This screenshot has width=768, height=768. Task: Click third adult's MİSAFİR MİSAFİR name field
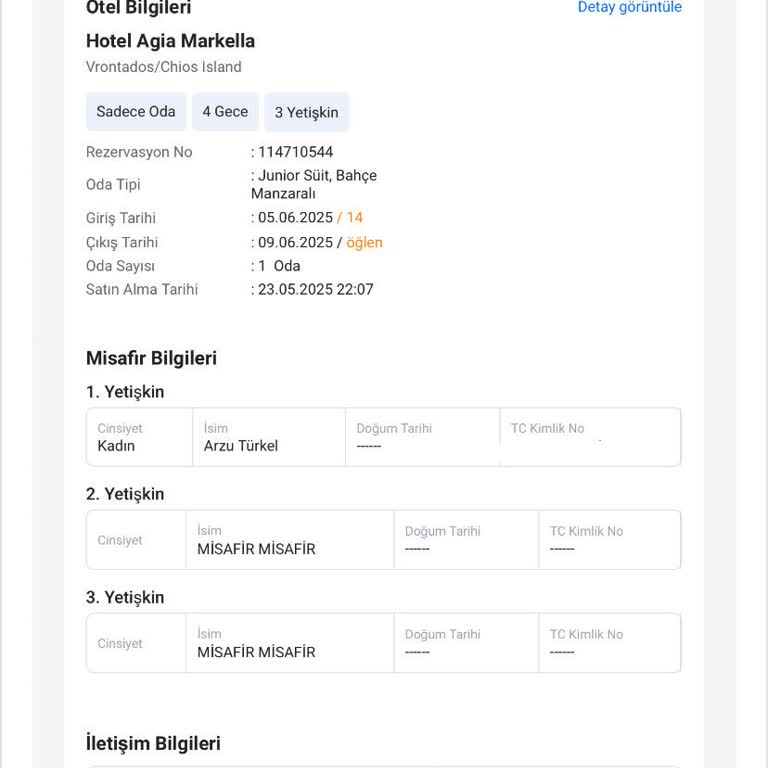tap(289, 643)
